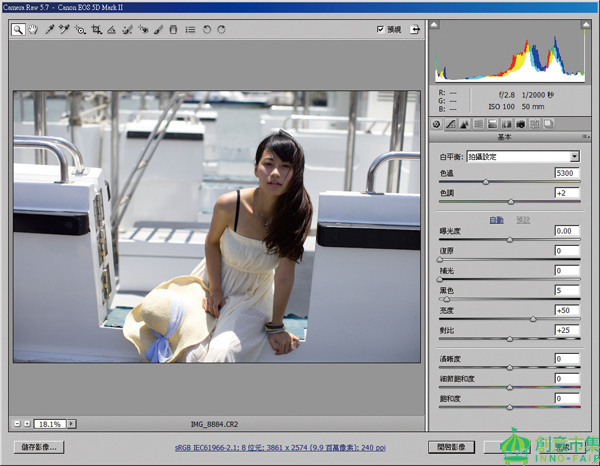Click the 色溫 temperature slider handle
This screenshot has height=466, width=600.
pos(486,182)
